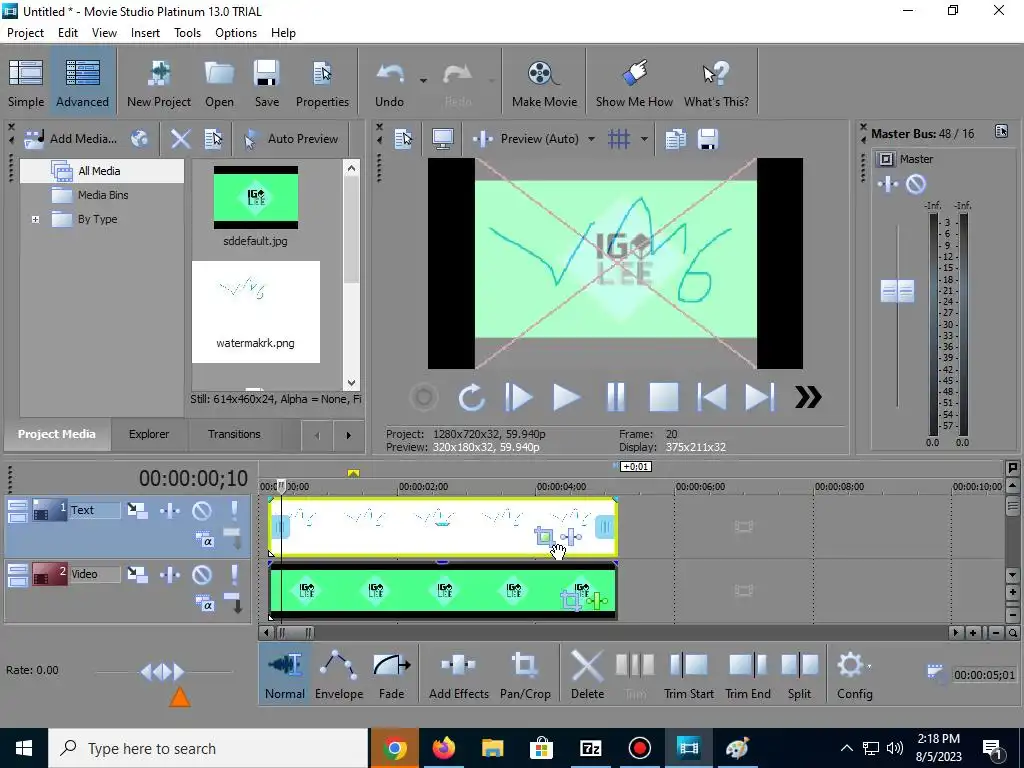Solo the Text track
The image size is (1024, 768).
click(234, 510)
